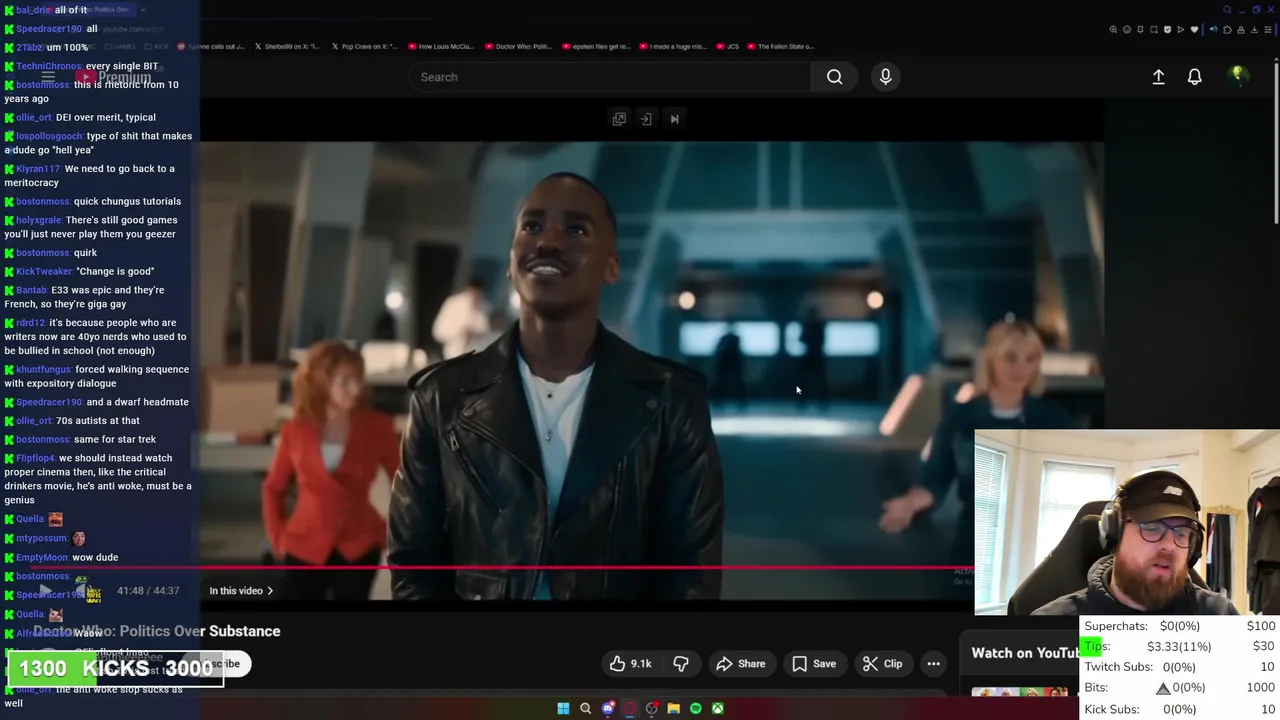This screenshot has width=1280, height=720.
Task: Bookmark the page with the heart icon
Action: pos(1194,29)
